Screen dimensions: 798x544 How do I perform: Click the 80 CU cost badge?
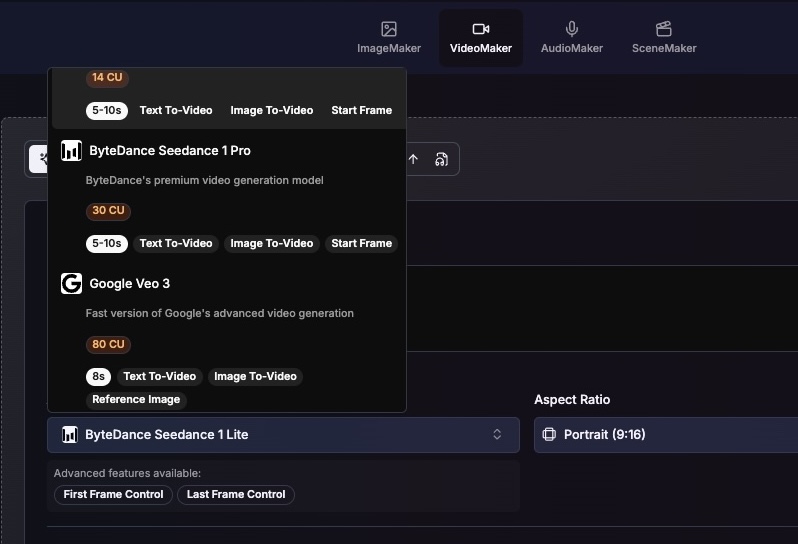click(x=108, y=345)
